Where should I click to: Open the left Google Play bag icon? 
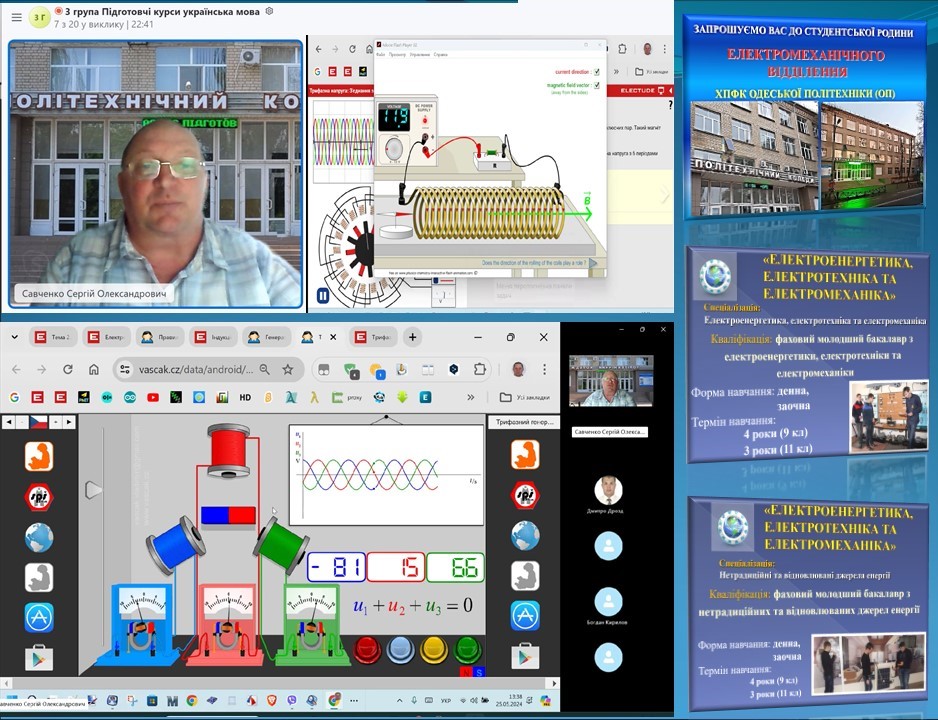tap(39, 657)
